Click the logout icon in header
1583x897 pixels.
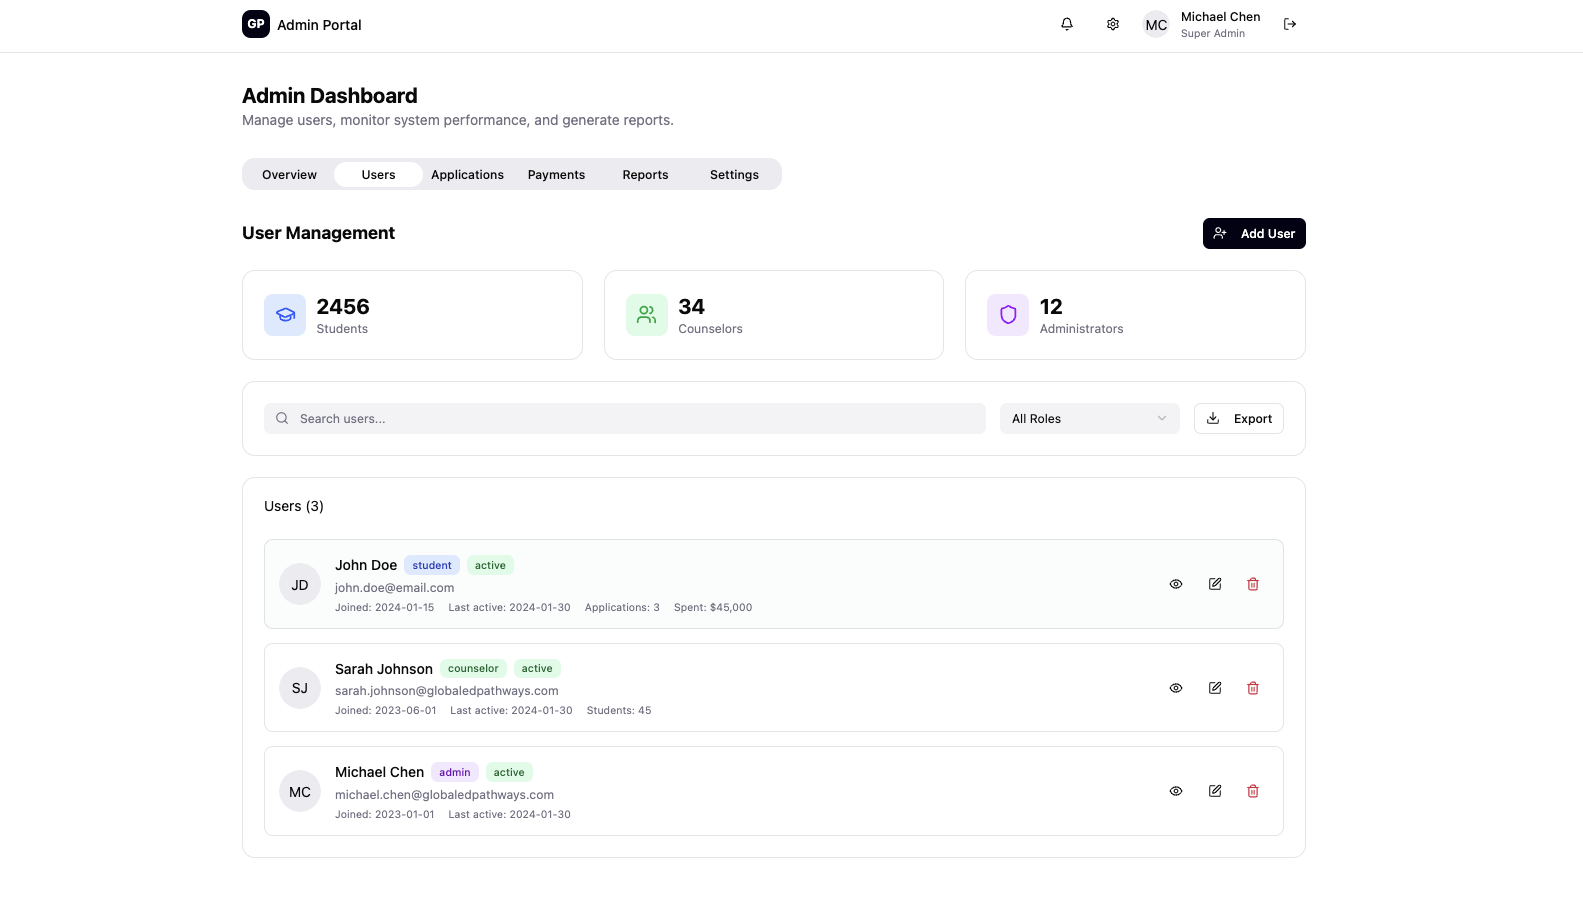click(x=1290, y=24)
